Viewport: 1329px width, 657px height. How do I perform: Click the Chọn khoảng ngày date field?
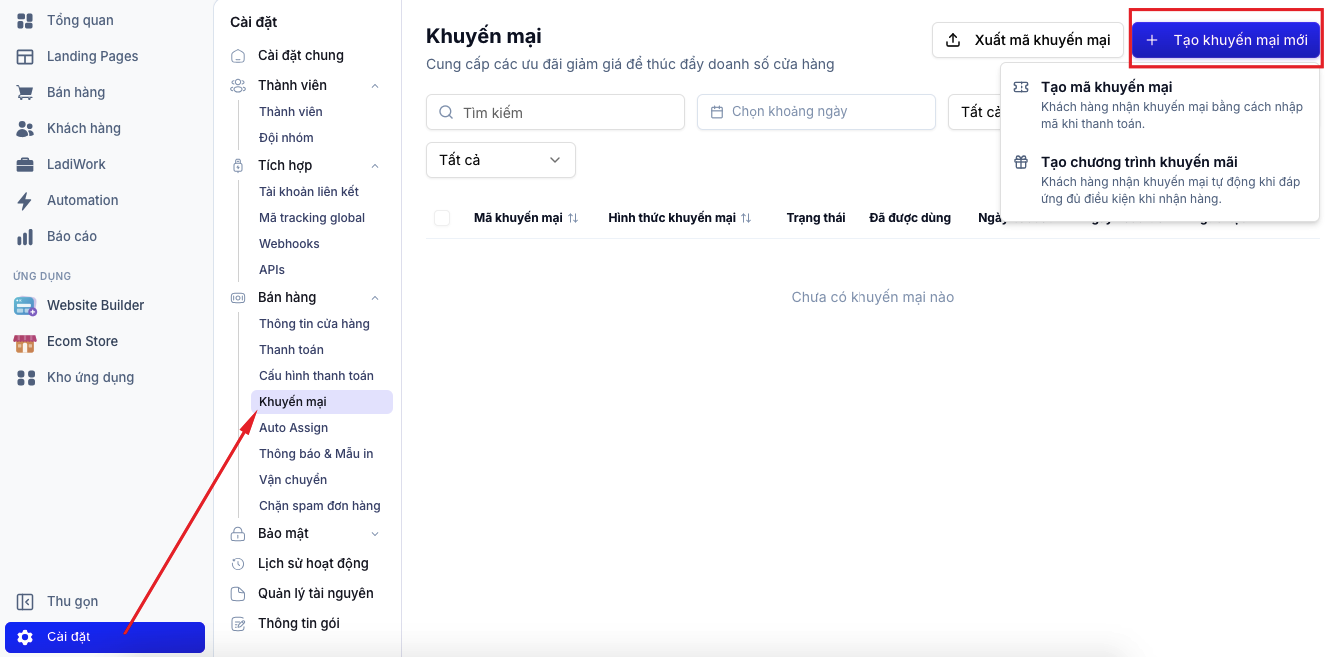pyautogui.click(x=816, y=112)
